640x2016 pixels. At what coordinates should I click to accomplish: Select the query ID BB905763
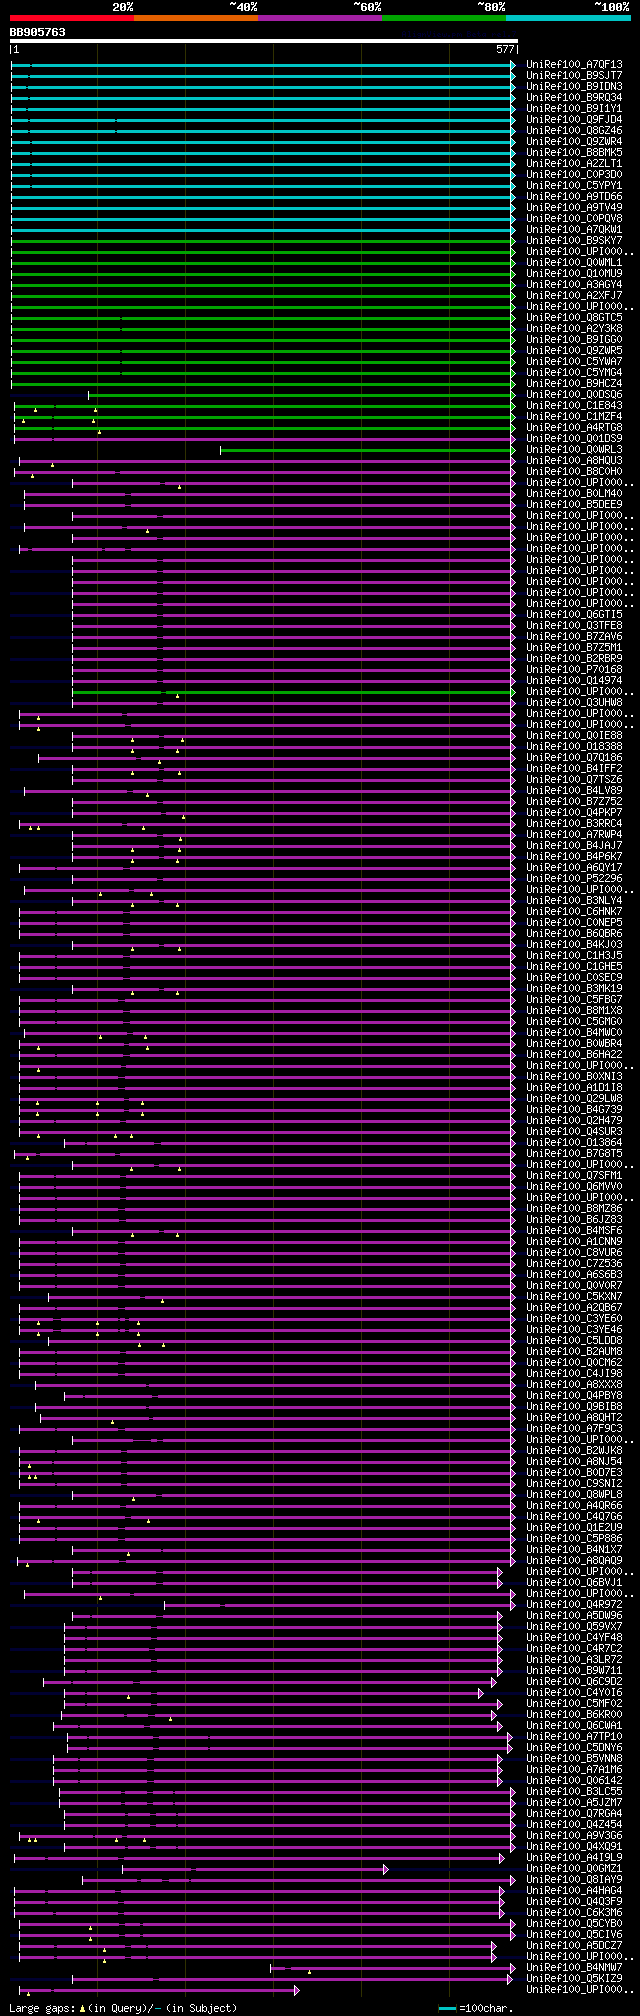(38, 32)
